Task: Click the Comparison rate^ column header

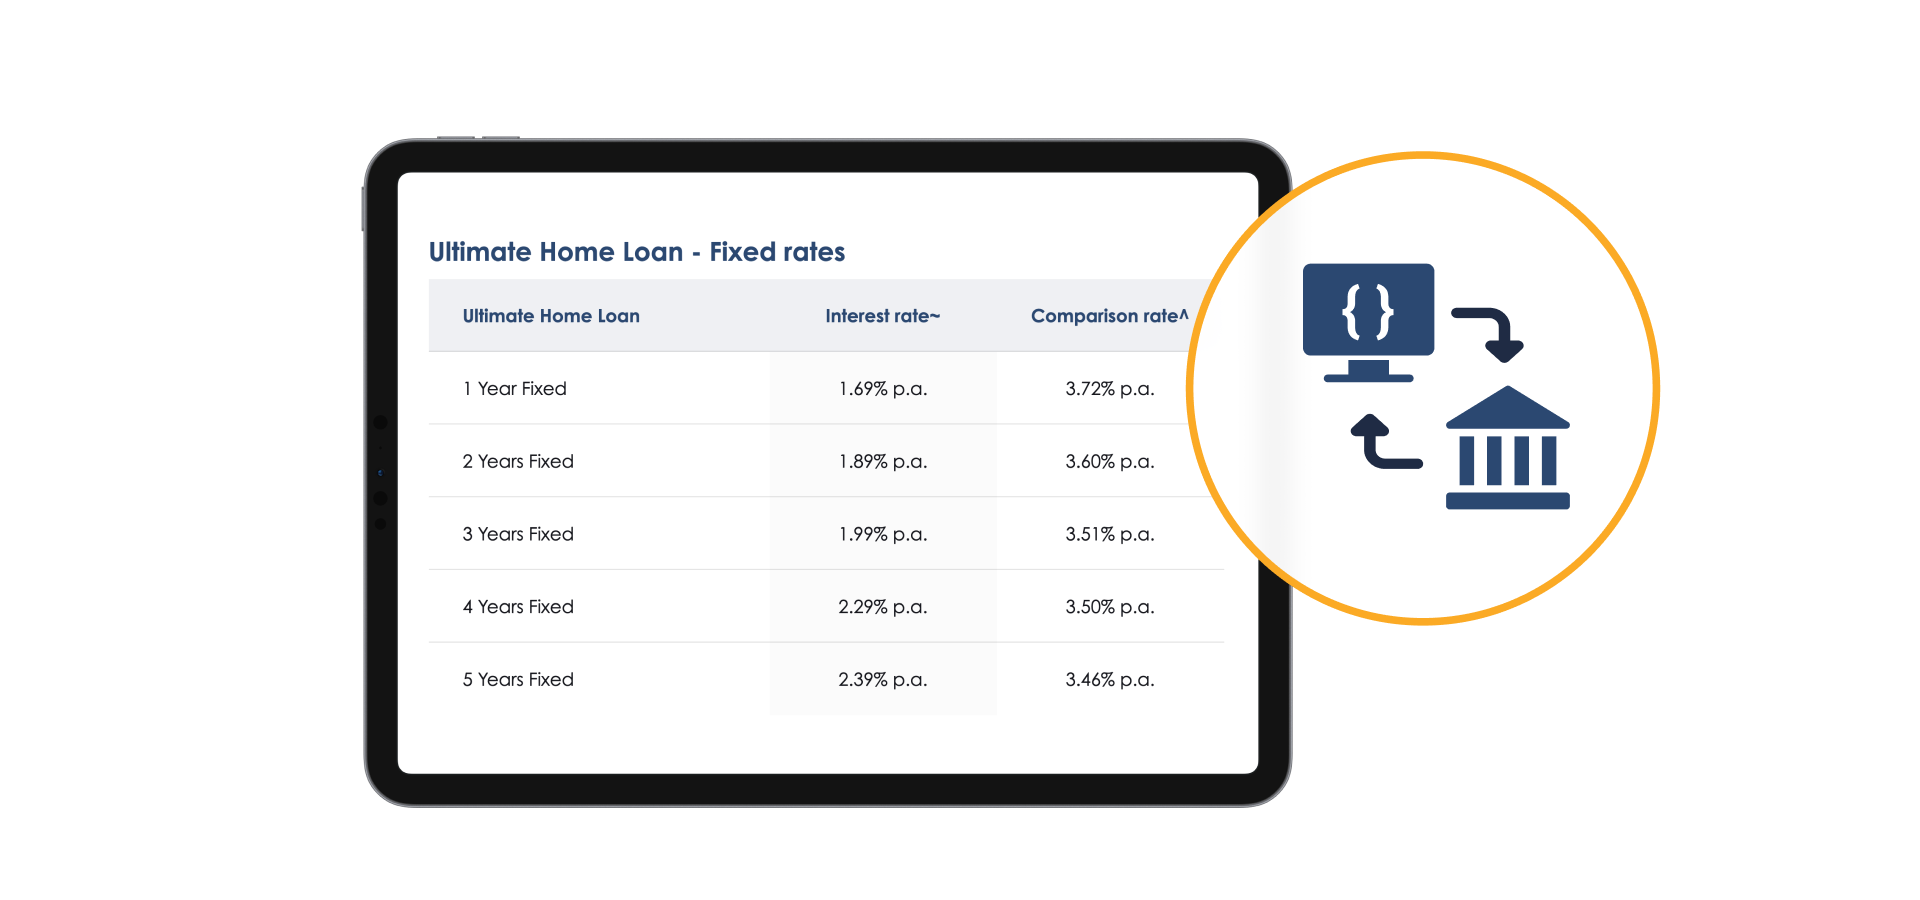Action: point(1109,316)
